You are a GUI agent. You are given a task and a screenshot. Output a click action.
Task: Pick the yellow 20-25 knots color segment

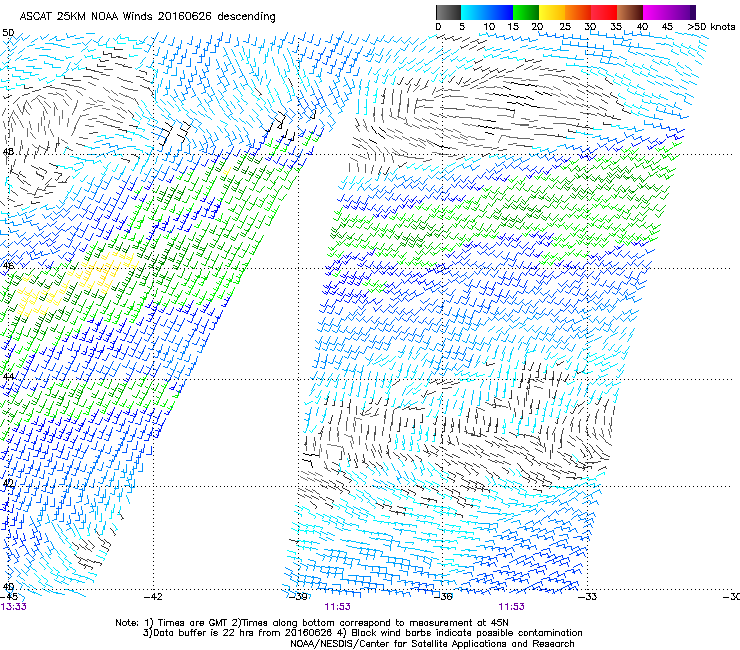coord(552,12)
